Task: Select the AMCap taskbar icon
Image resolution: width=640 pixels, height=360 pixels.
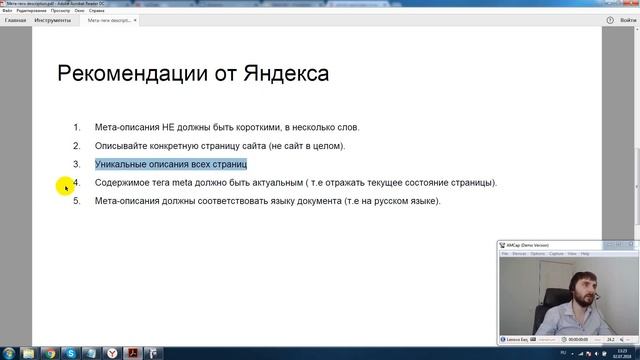Action: 153,353
